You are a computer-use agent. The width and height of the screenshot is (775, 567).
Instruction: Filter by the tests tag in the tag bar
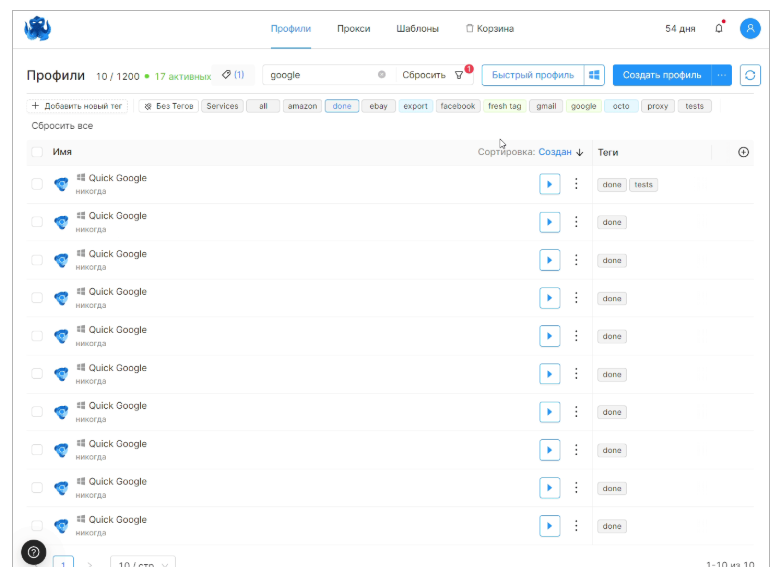point(694,106)
